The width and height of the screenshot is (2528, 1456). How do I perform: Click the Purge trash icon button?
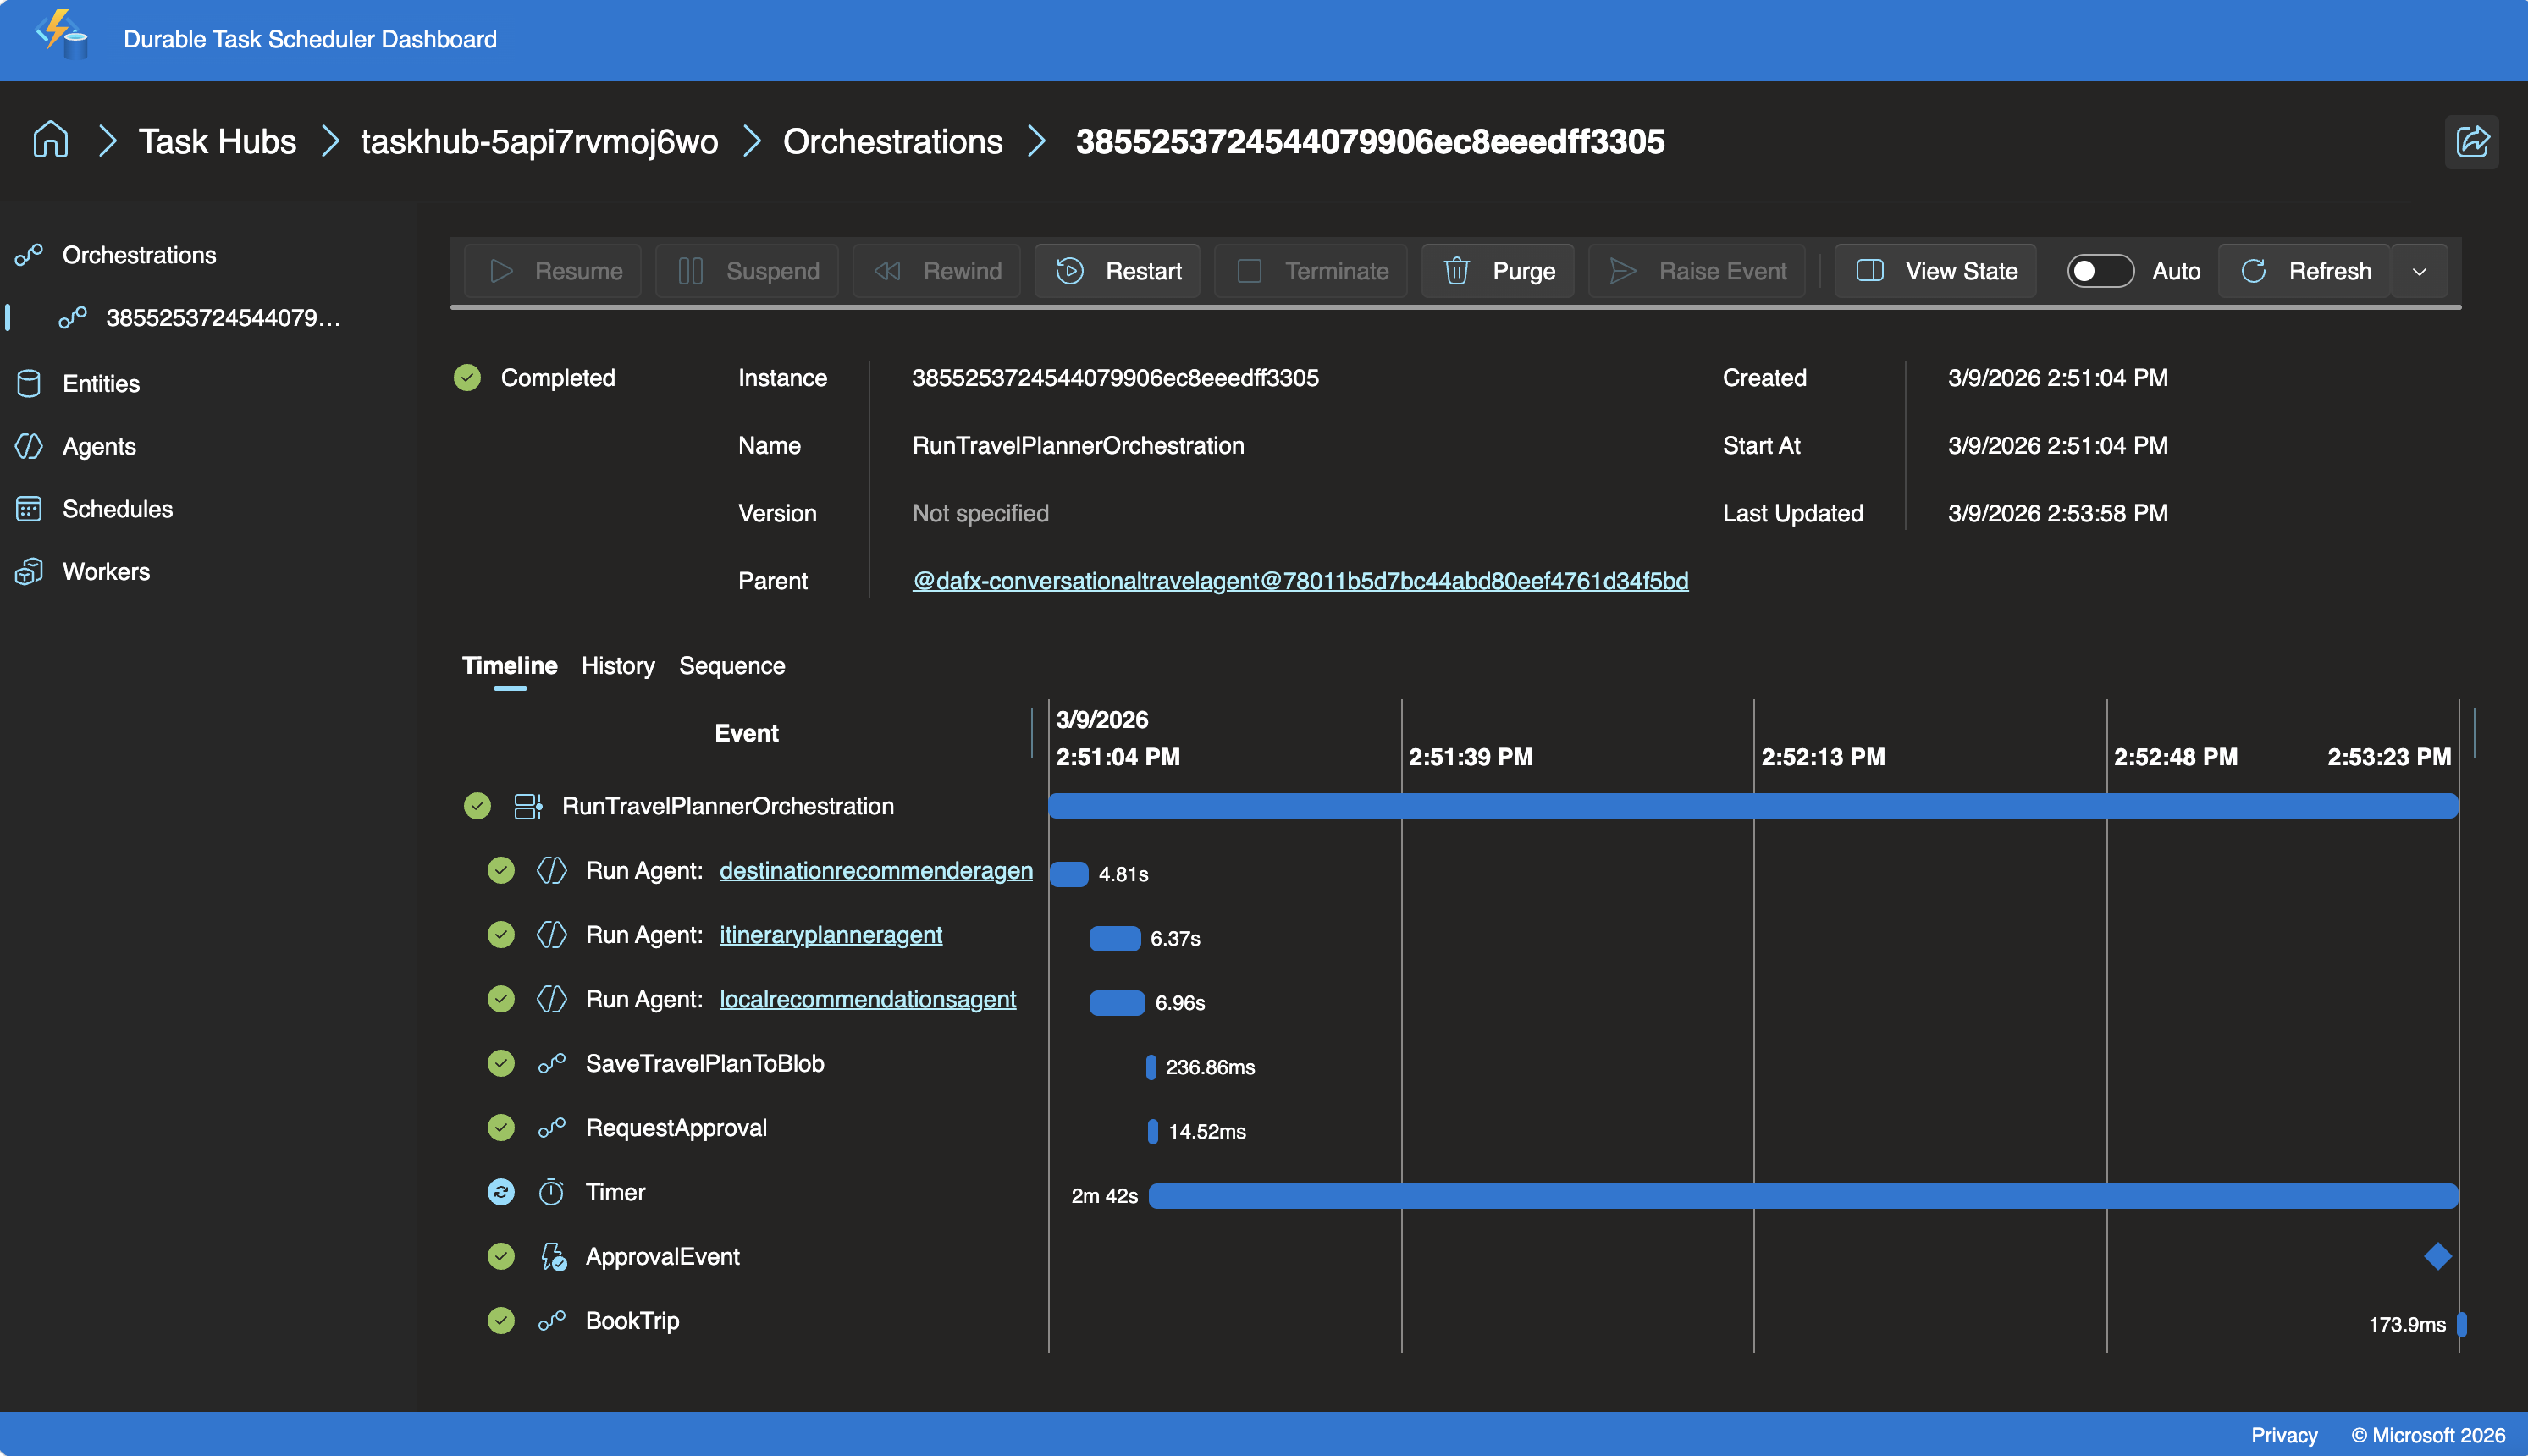(1497, 271)
